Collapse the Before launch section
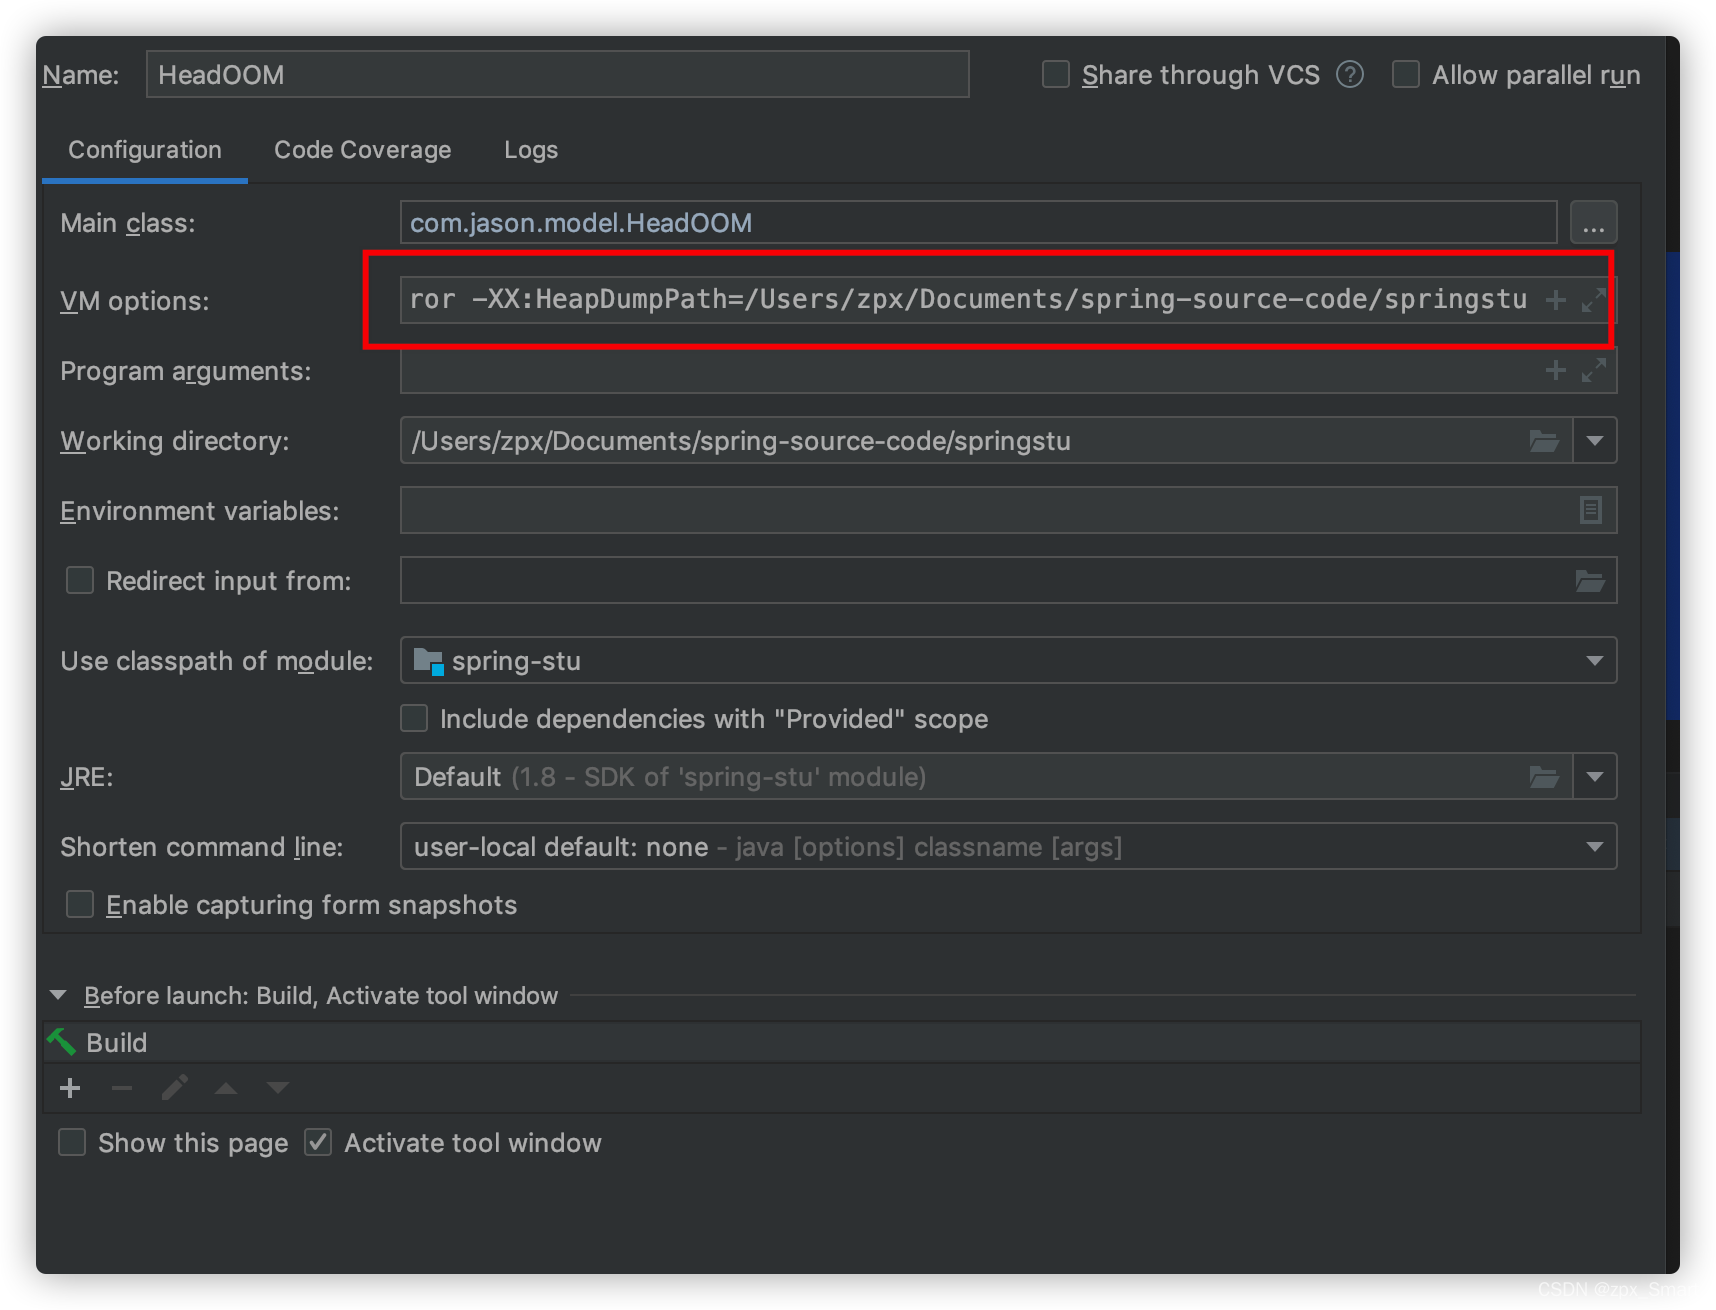 (58, 995)
